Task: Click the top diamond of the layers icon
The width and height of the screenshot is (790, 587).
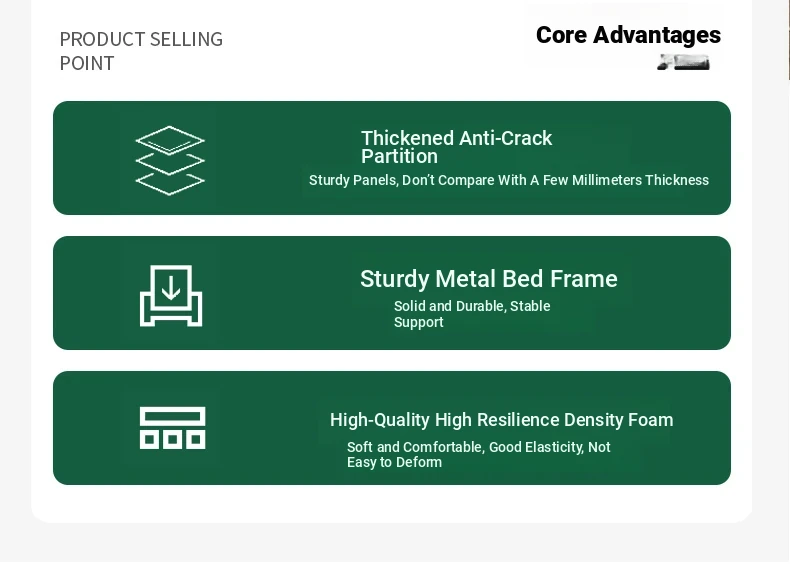Action: click(170, 140)
